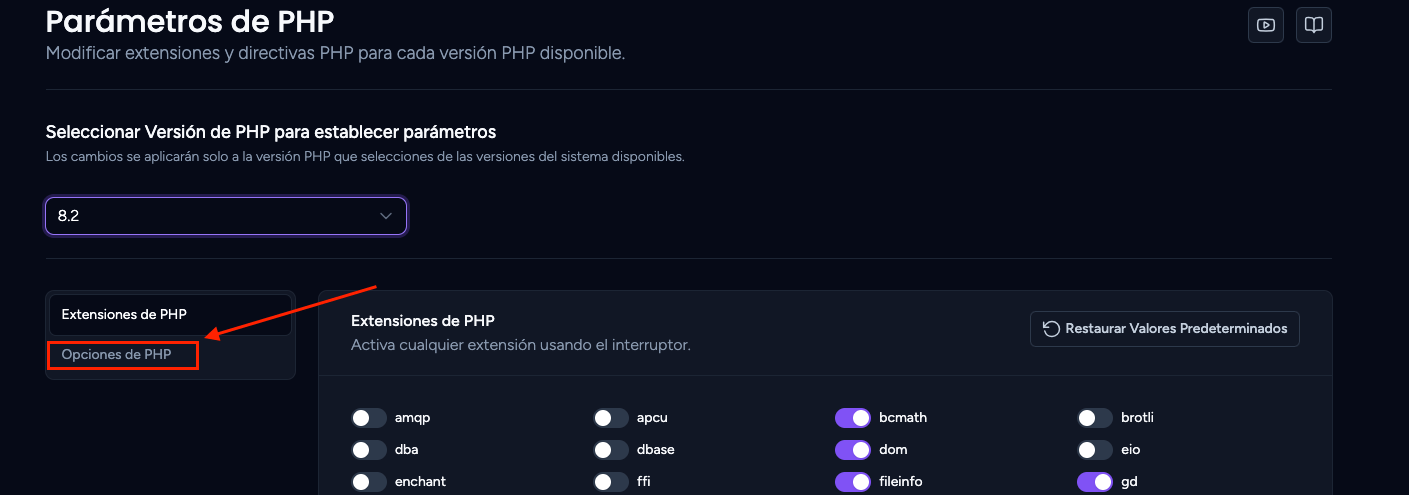This screenshot has width=1409, height=495.
Task: Activate the ffi extension switch
Action: click(x=611, y=482)
